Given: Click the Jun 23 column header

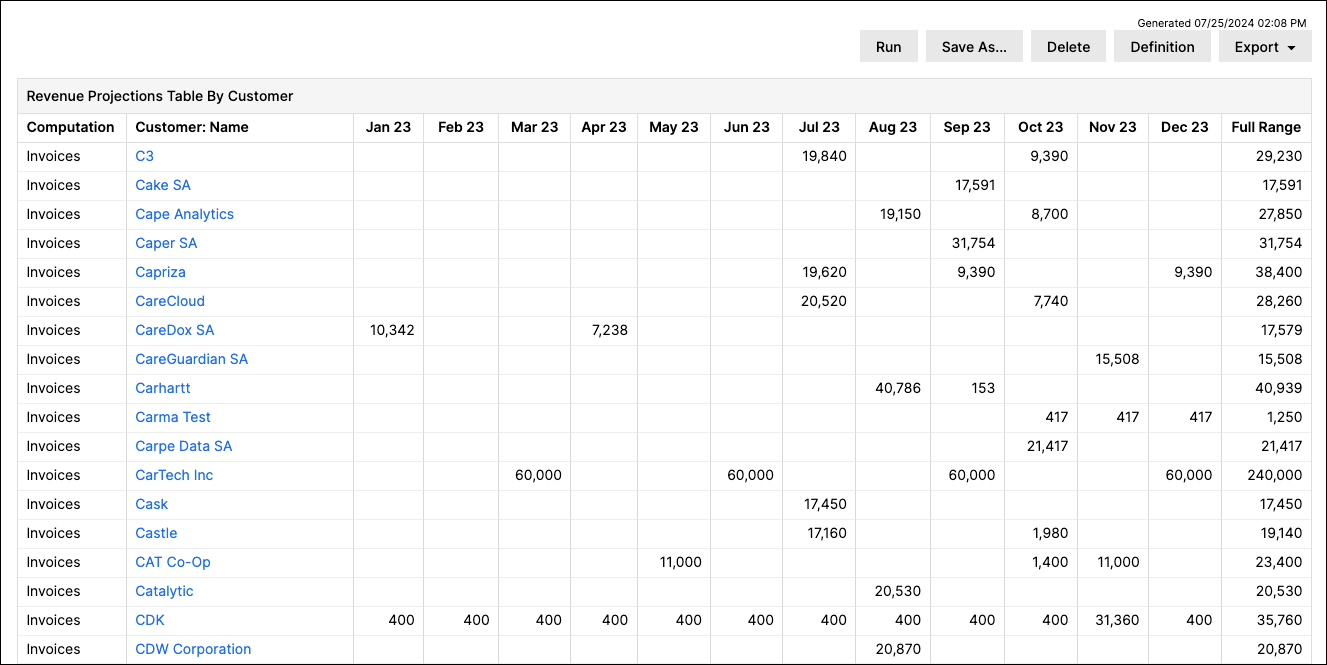Looking at the screenshot, I should [747, 127].
